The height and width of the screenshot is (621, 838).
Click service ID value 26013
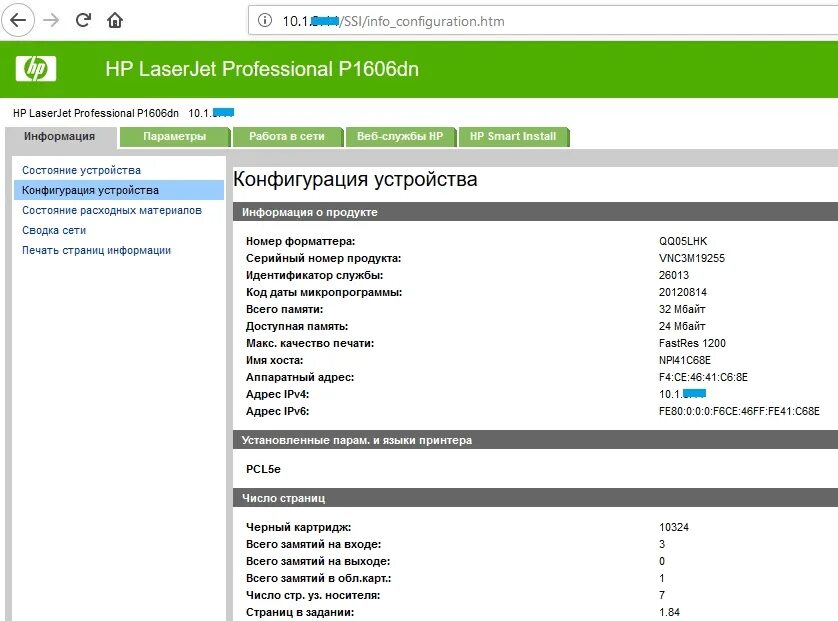674,275
